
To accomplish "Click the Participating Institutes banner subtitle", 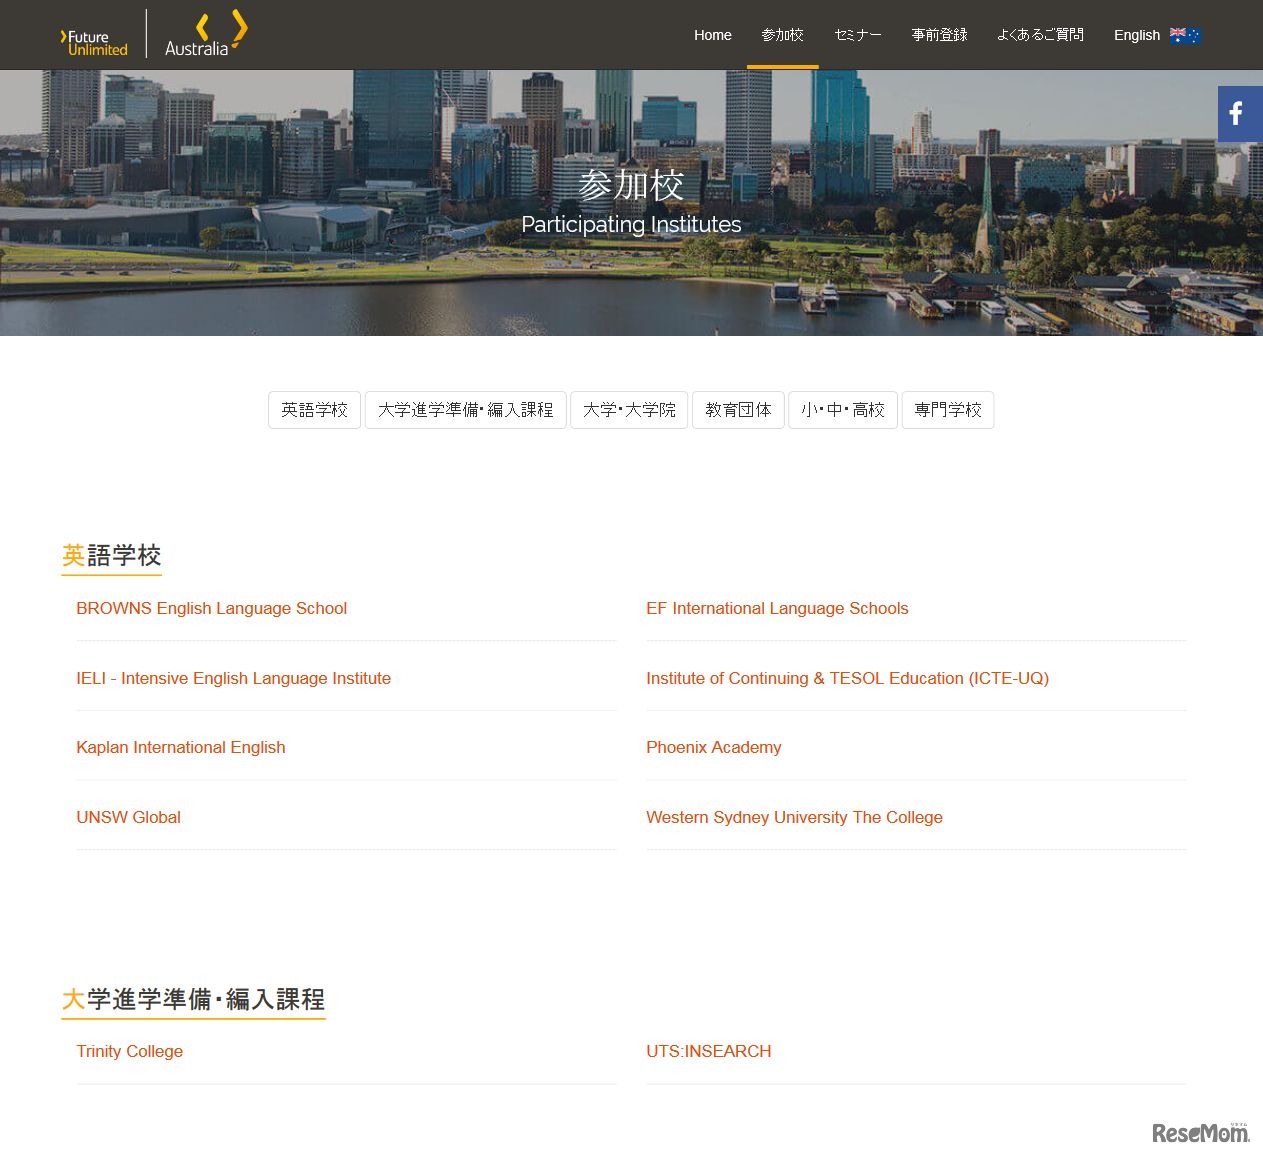I will click(x=631, y=224).
